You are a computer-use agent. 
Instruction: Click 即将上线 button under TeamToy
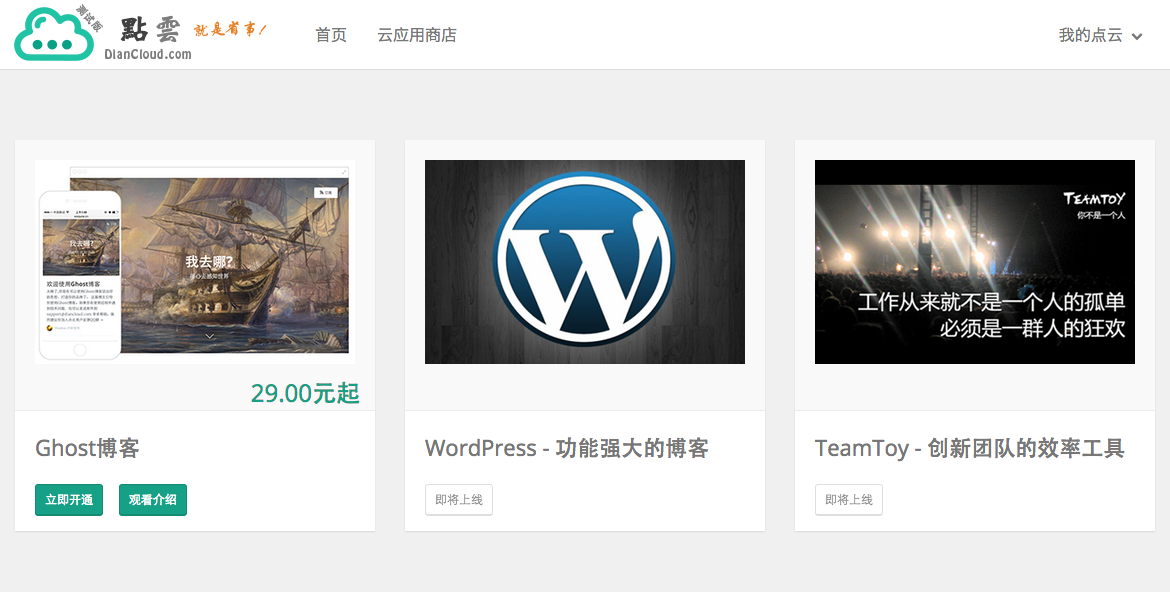point(848,499)
